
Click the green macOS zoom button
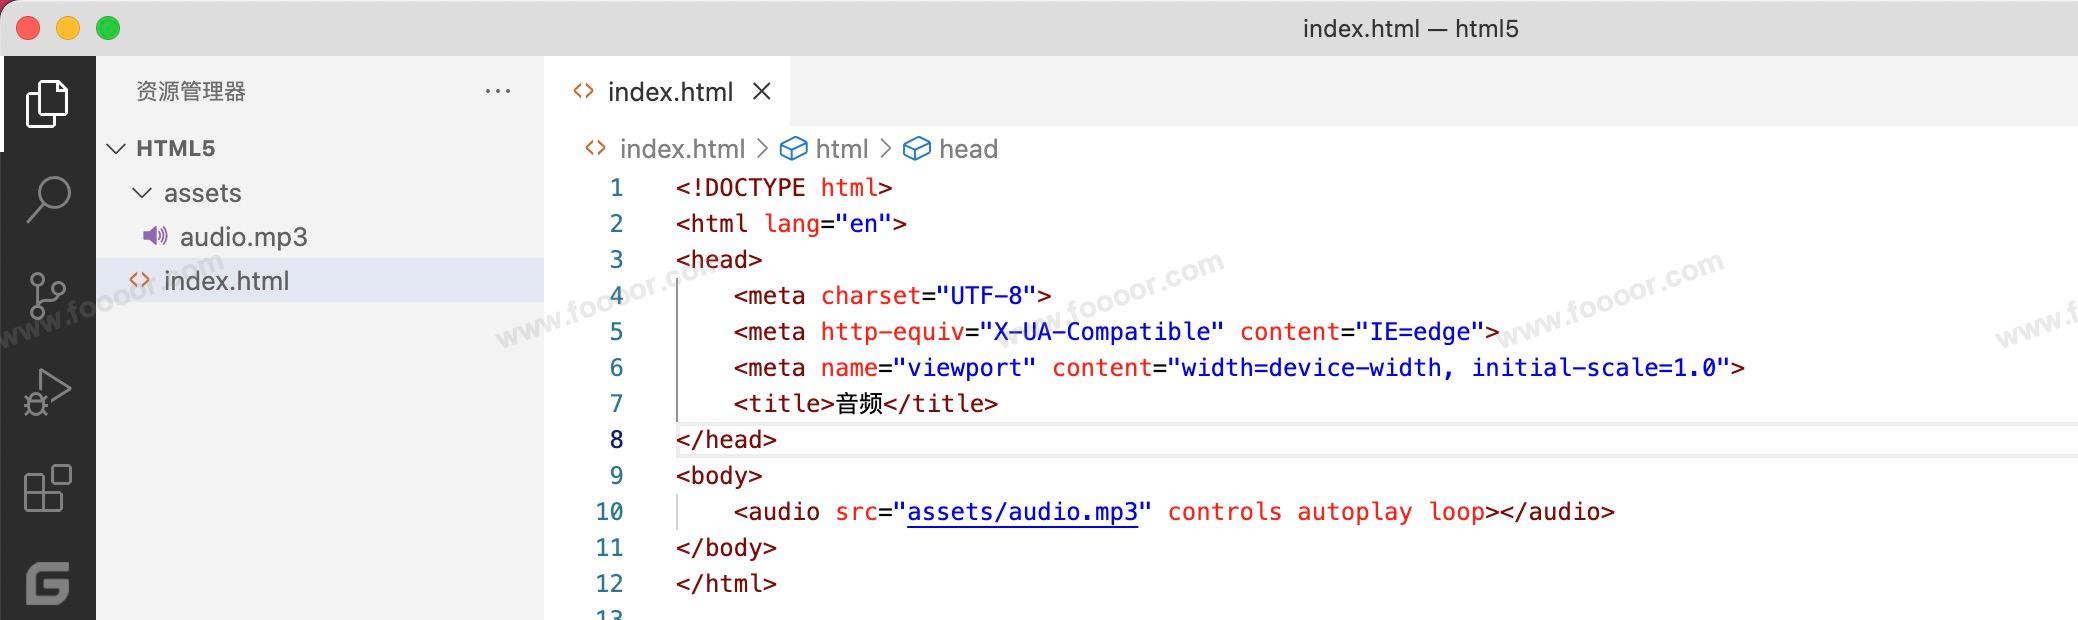[108, 28]
